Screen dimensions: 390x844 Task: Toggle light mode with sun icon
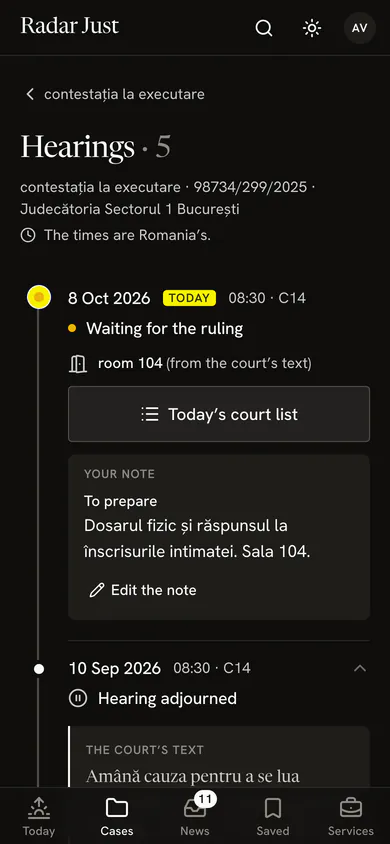click(312, 27)
